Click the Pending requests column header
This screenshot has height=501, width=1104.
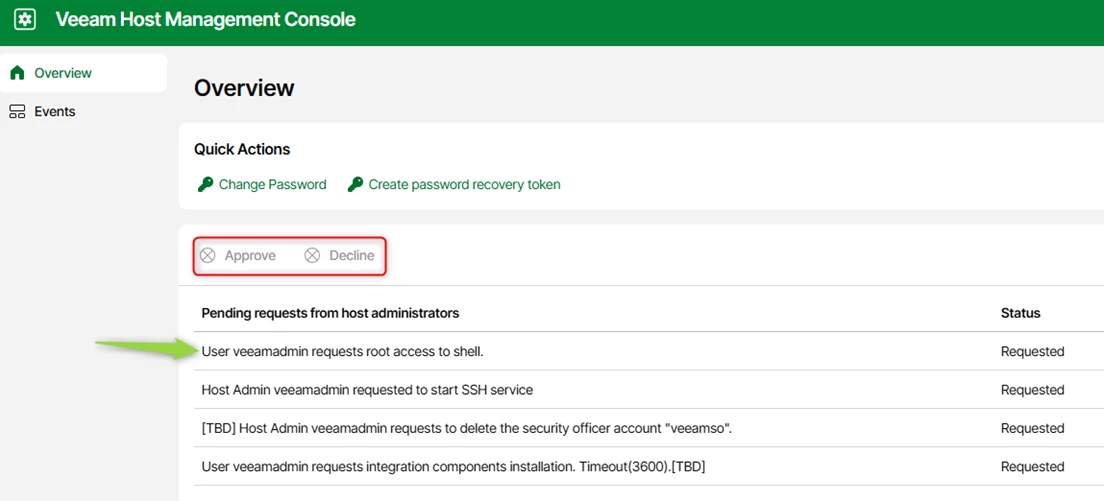[330, 314]
